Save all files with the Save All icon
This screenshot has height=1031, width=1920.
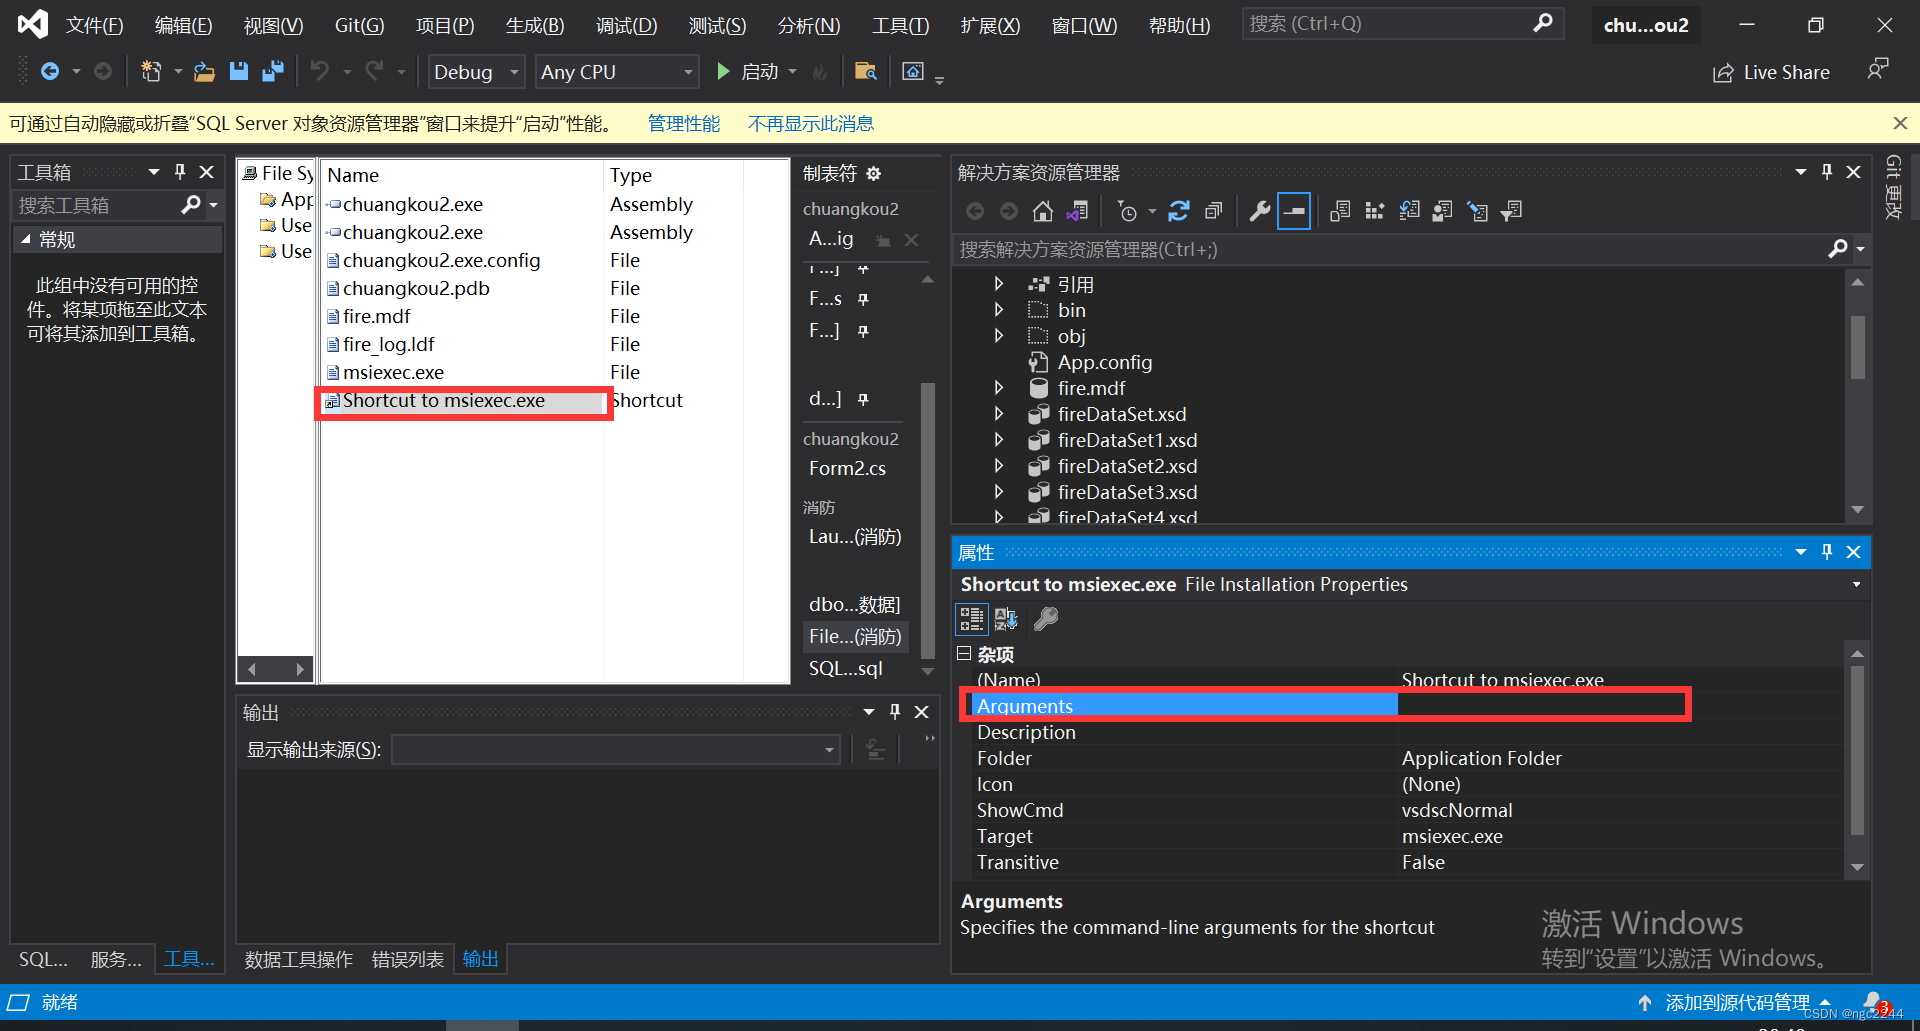pyautogui.click(x=271, y=71)
